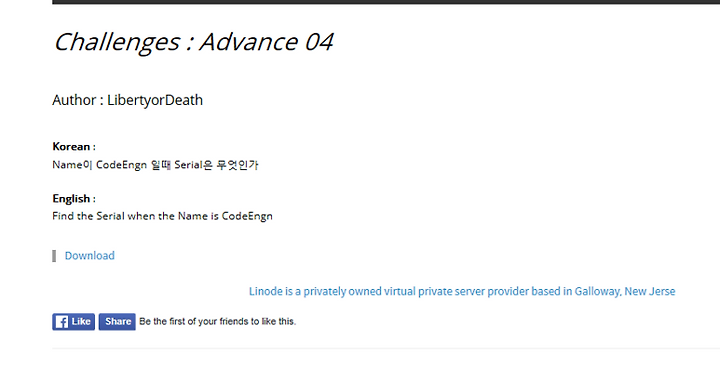Select the 'Challenges : Advance 04' heading
This screenshot has height=368, width=720.
tap(193, 42)
